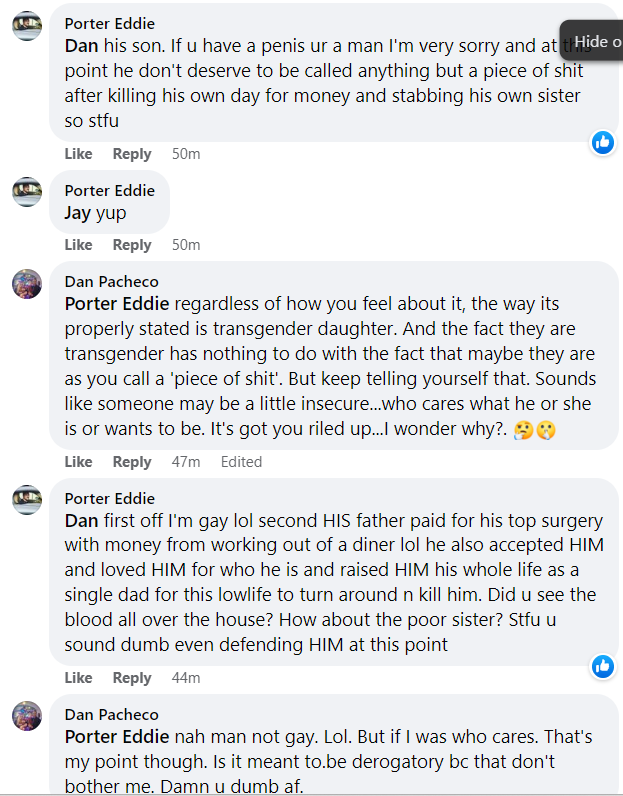
Task: Like Dan Pacheco's 'transgender daughter' comment
Action: [78, 462]
